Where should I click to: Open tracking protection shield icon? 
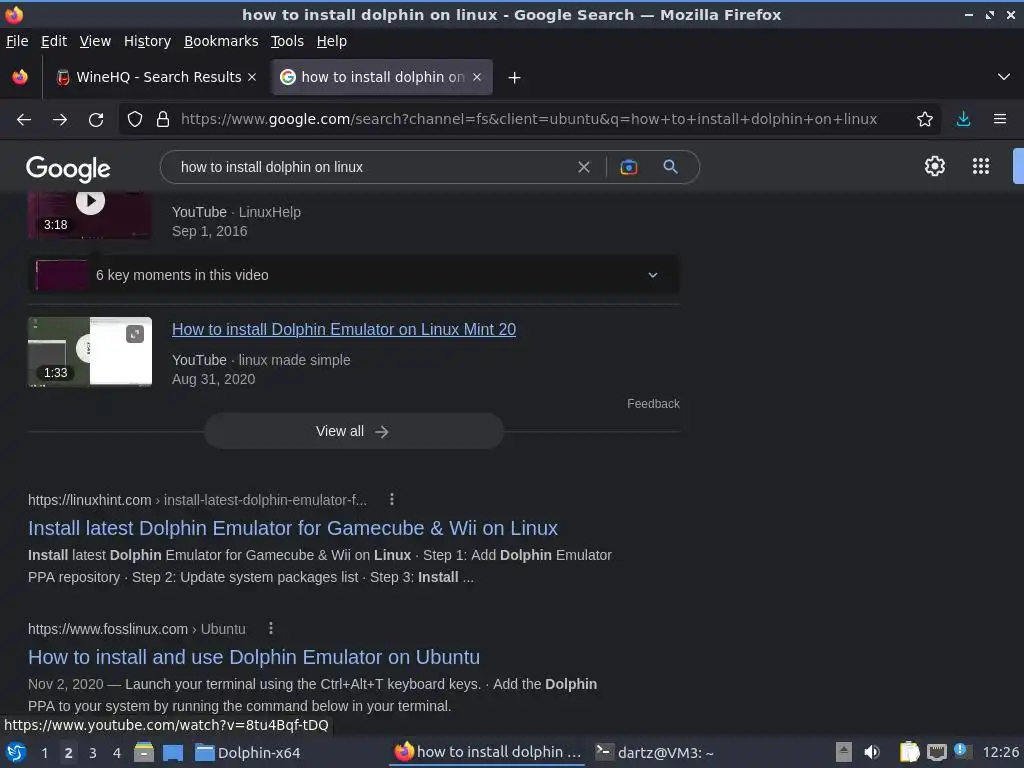pos(135,120)
